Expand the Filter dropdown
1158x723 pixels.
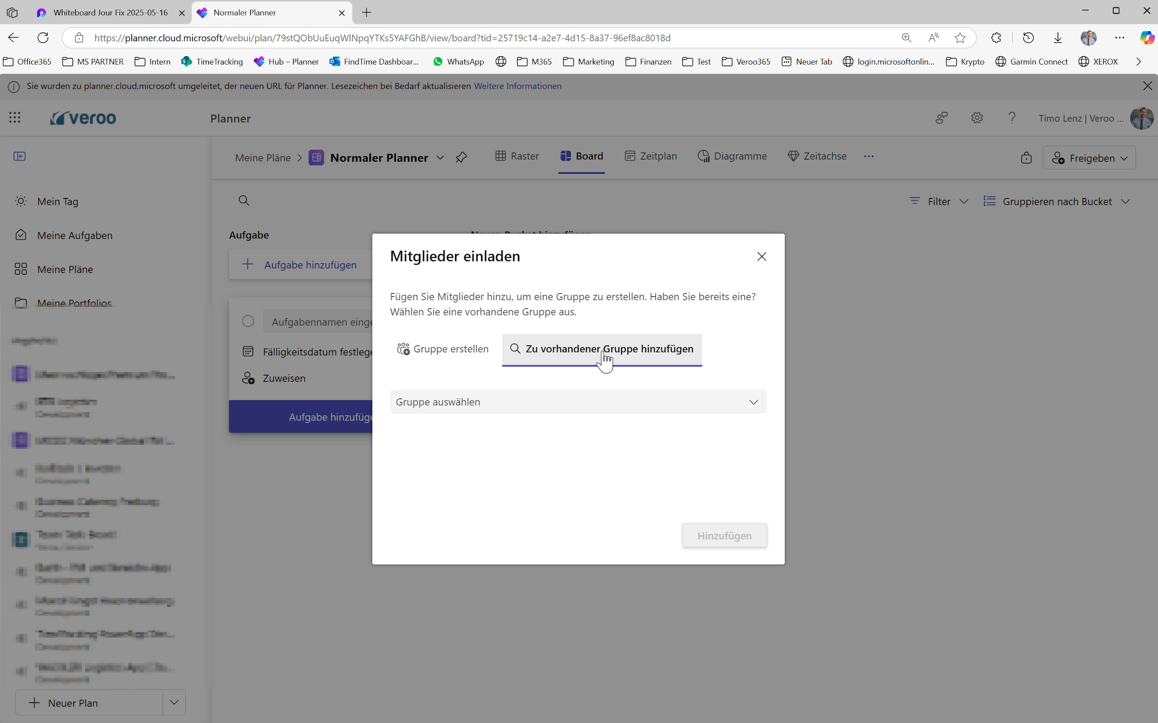click(939, 202)
